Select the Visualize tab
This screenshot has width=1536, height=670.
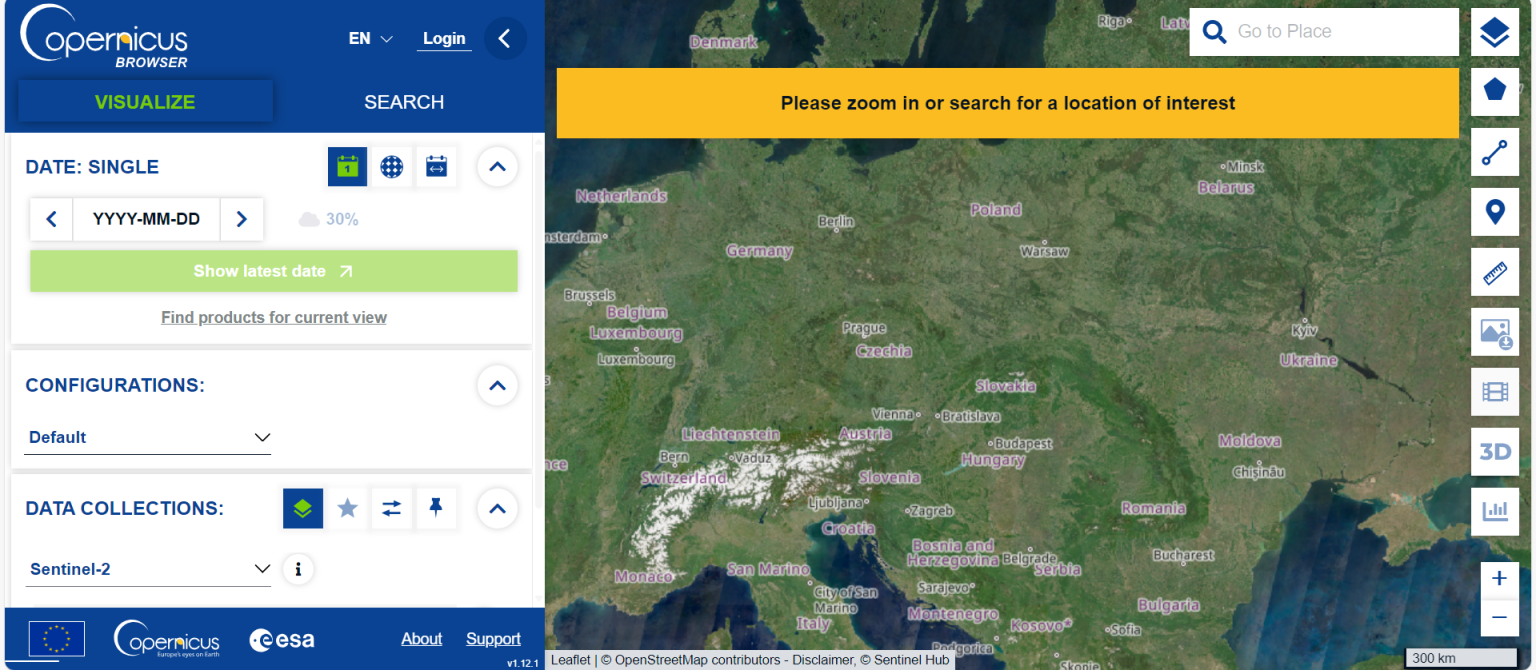(145, 102)
